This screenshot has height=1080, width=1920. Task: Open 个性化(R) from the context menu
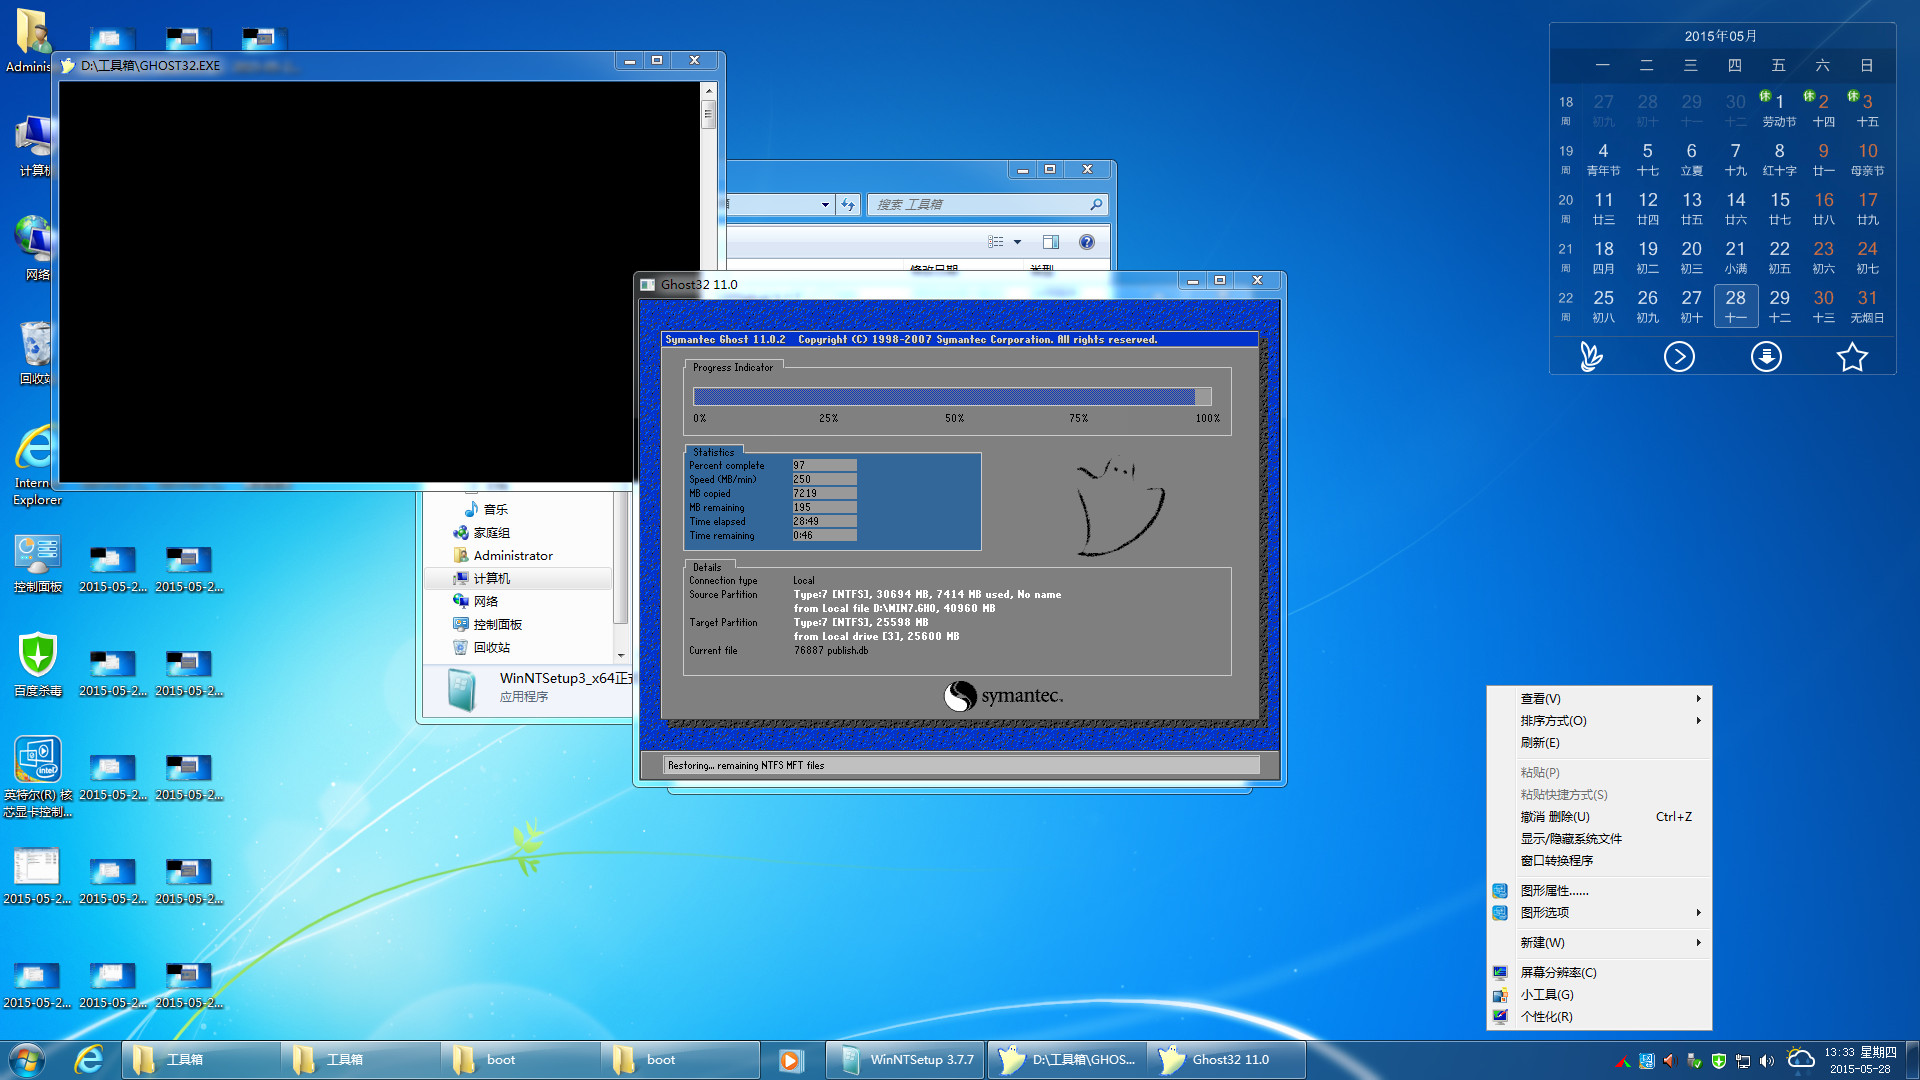(x=1600, y=1017)
